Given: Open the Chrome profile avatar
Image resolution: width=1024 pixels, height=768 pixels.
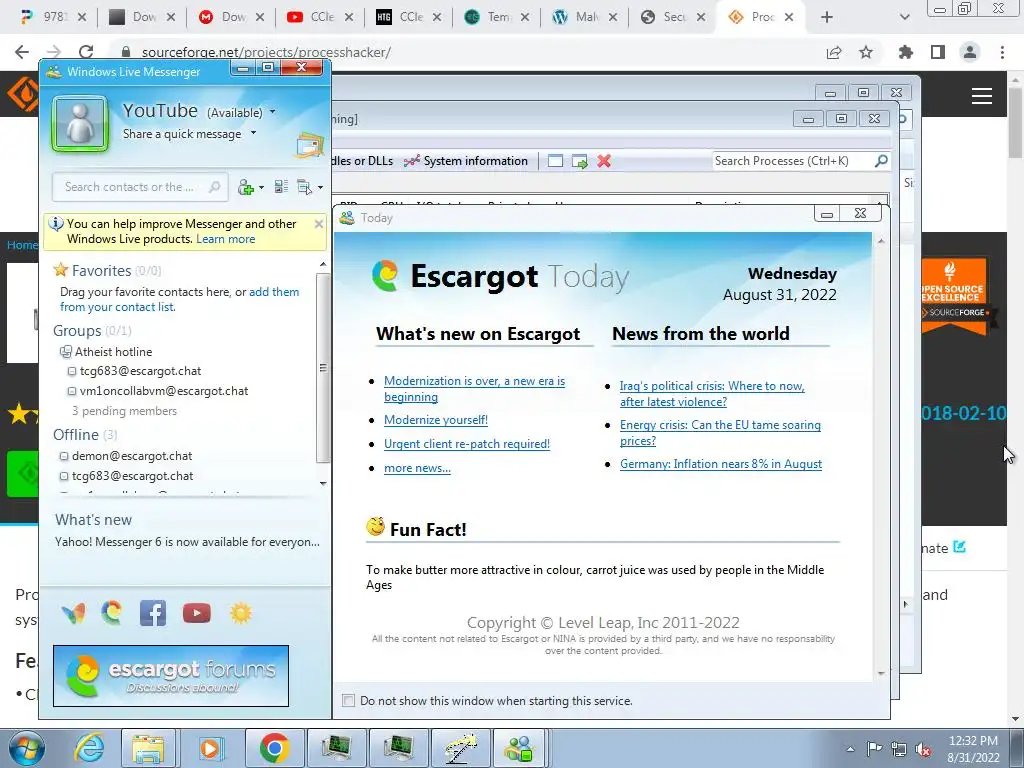Looking at the screenshot, I should coord(970,52).
